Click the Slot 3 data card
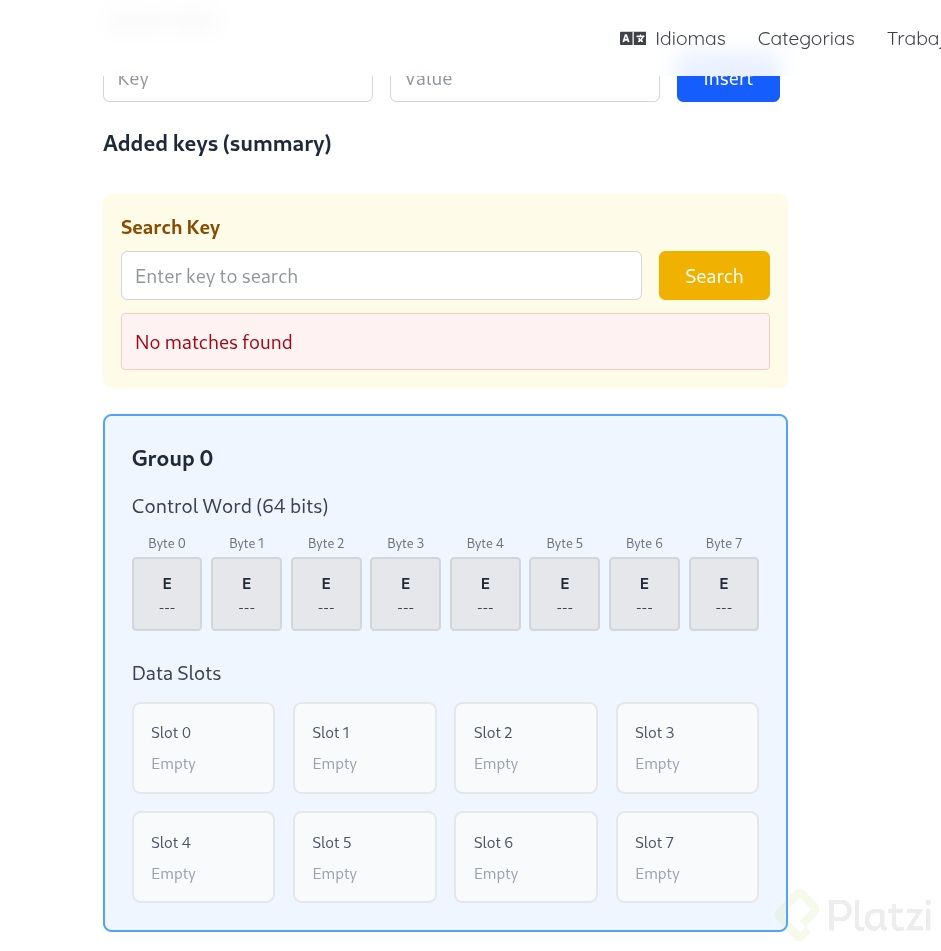The height and width of the screenshot is (951, 941). tap(687, 748)
